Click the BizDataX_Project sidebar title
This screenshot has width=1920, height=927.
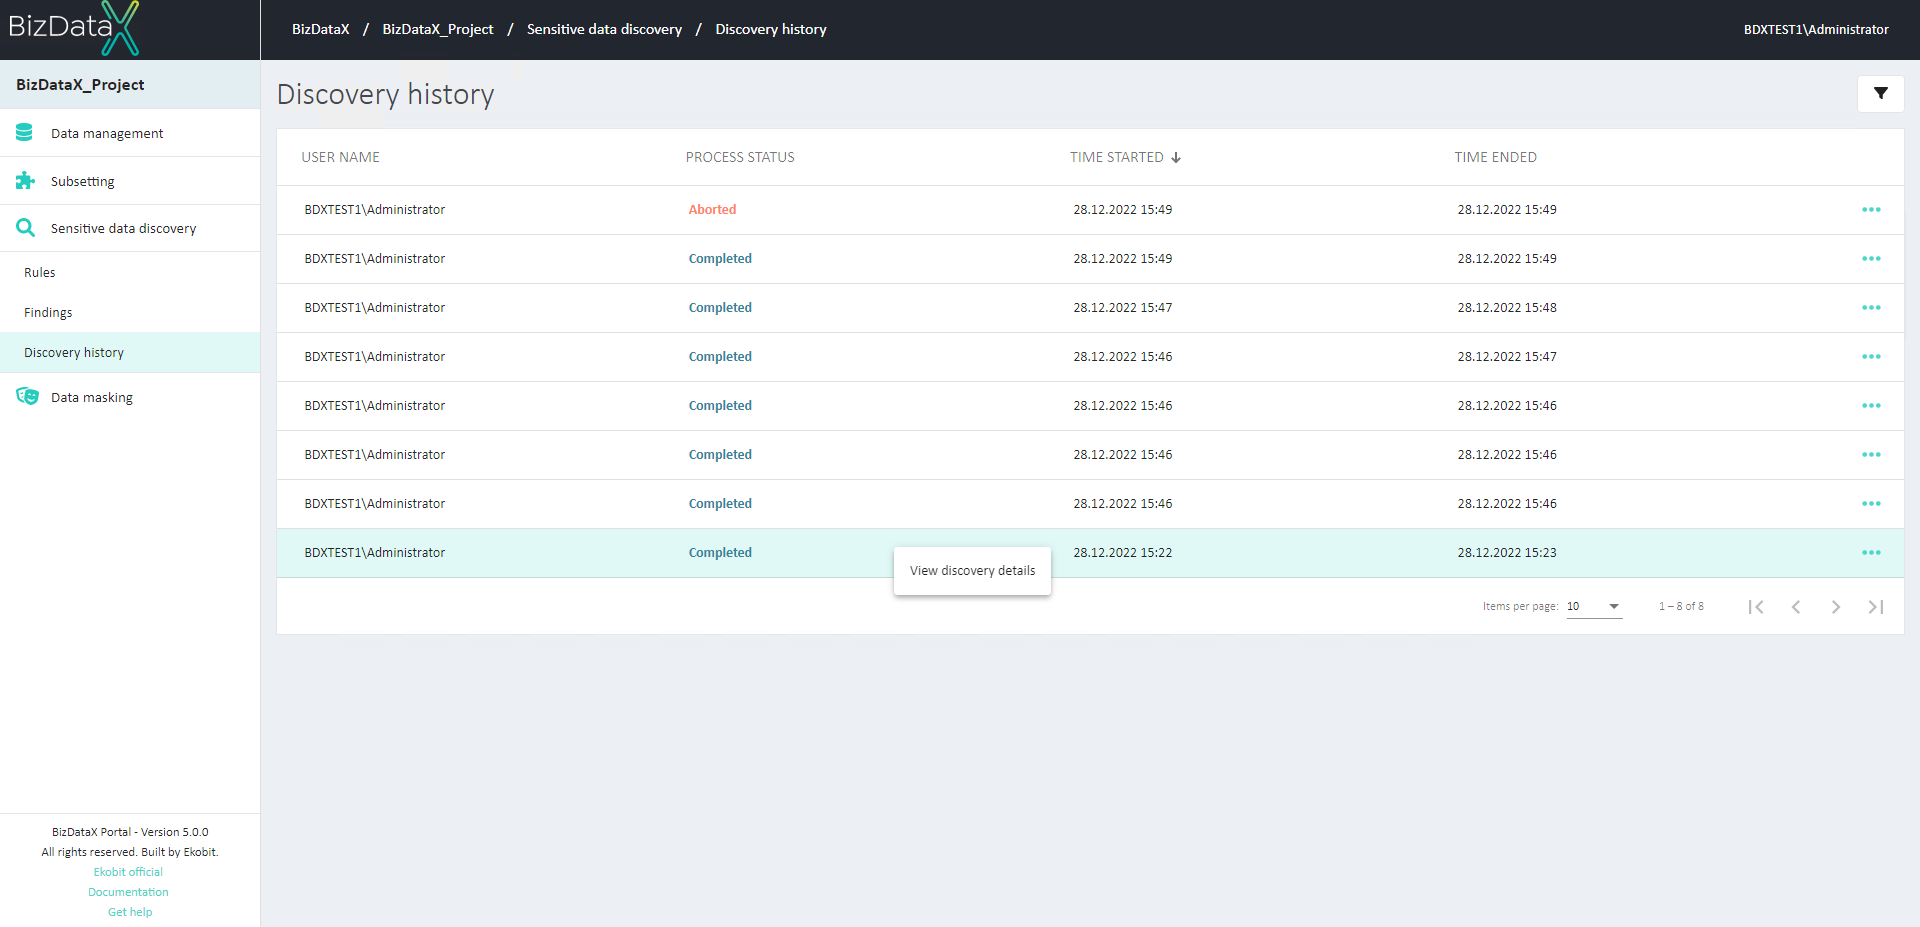click(x=80, y=85)
